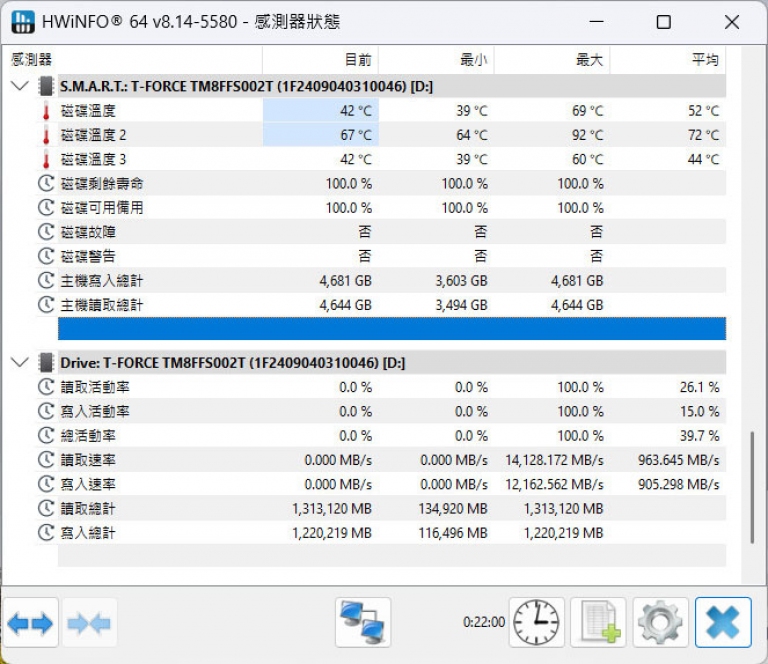Viewport: 768px width, 664px height.
Task: Select the 寫入速率 row label
Action: (x=88, y=484)
